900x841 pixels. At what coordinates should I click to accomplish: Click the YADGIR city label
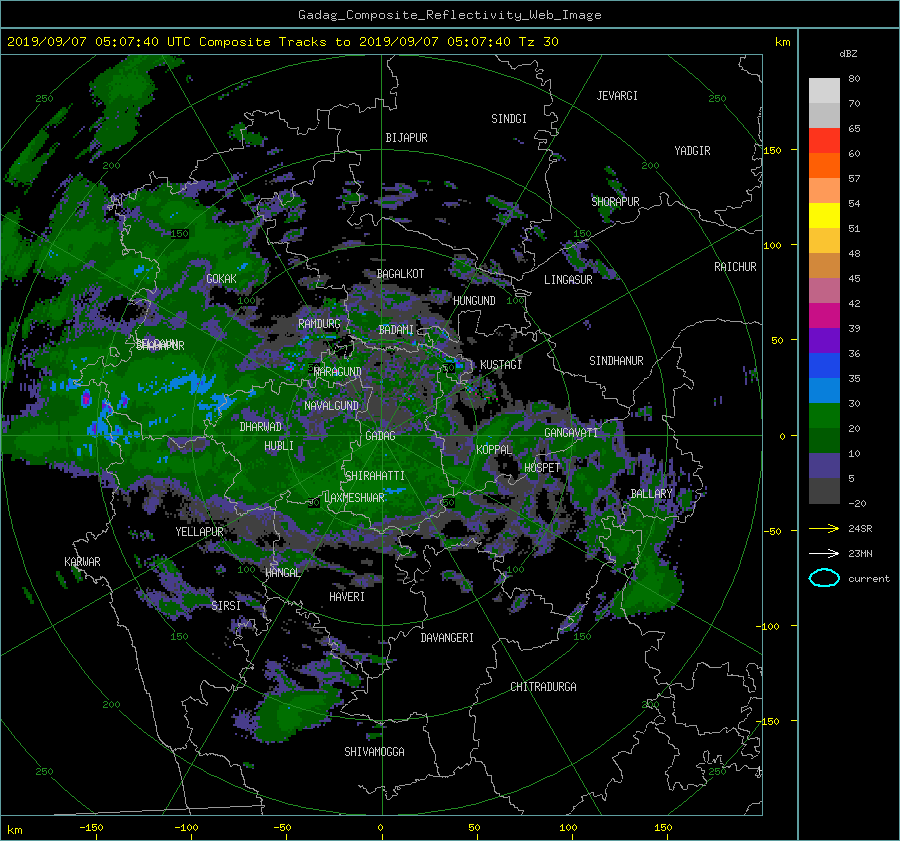(x=692, y=151)
